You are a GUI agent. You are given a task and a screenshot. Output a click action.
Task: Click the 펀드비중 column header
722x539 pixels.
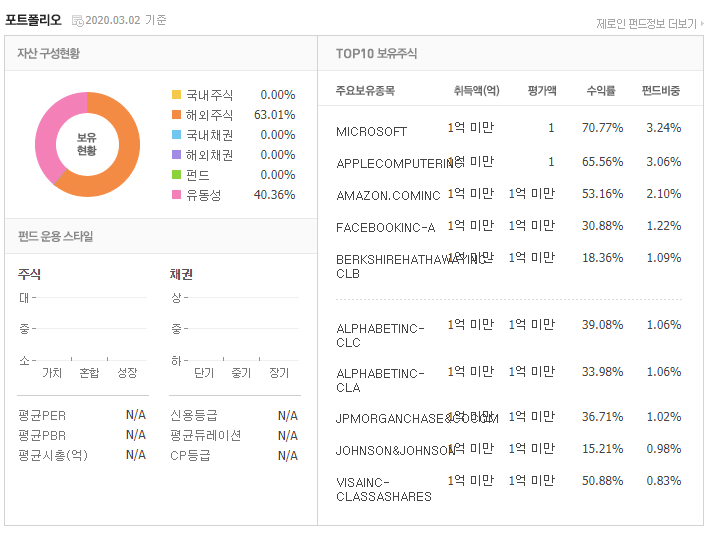click(x=661, y=91)
